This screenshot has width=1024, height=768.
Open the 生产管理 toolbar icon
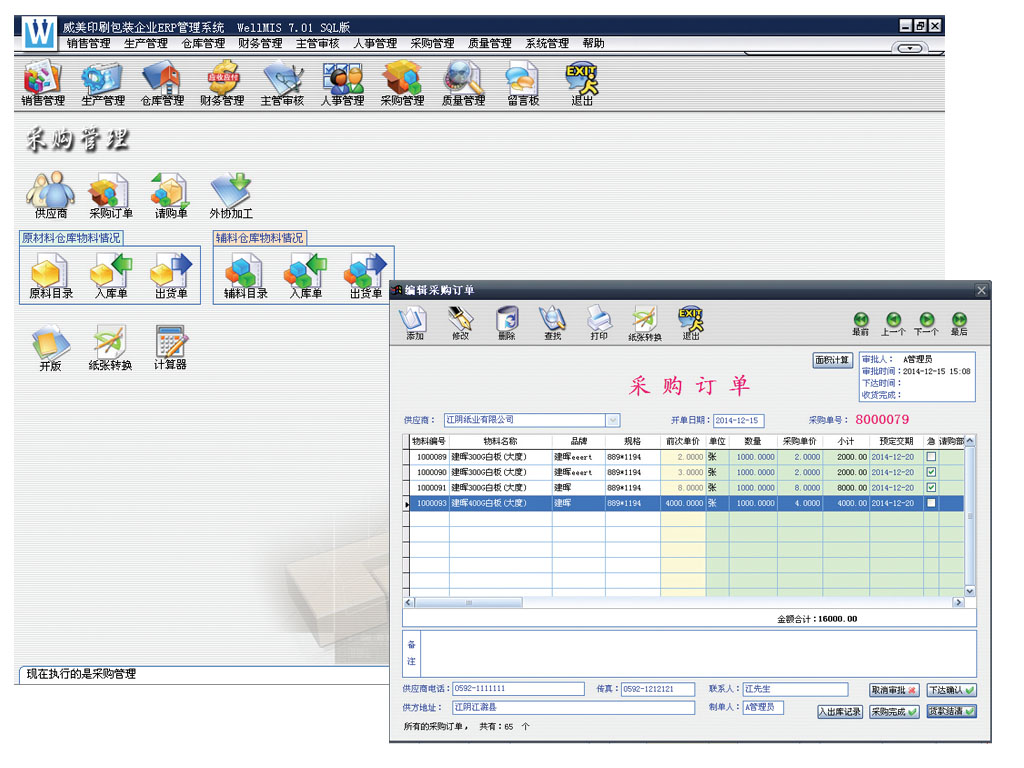click(x=103, y=82)
